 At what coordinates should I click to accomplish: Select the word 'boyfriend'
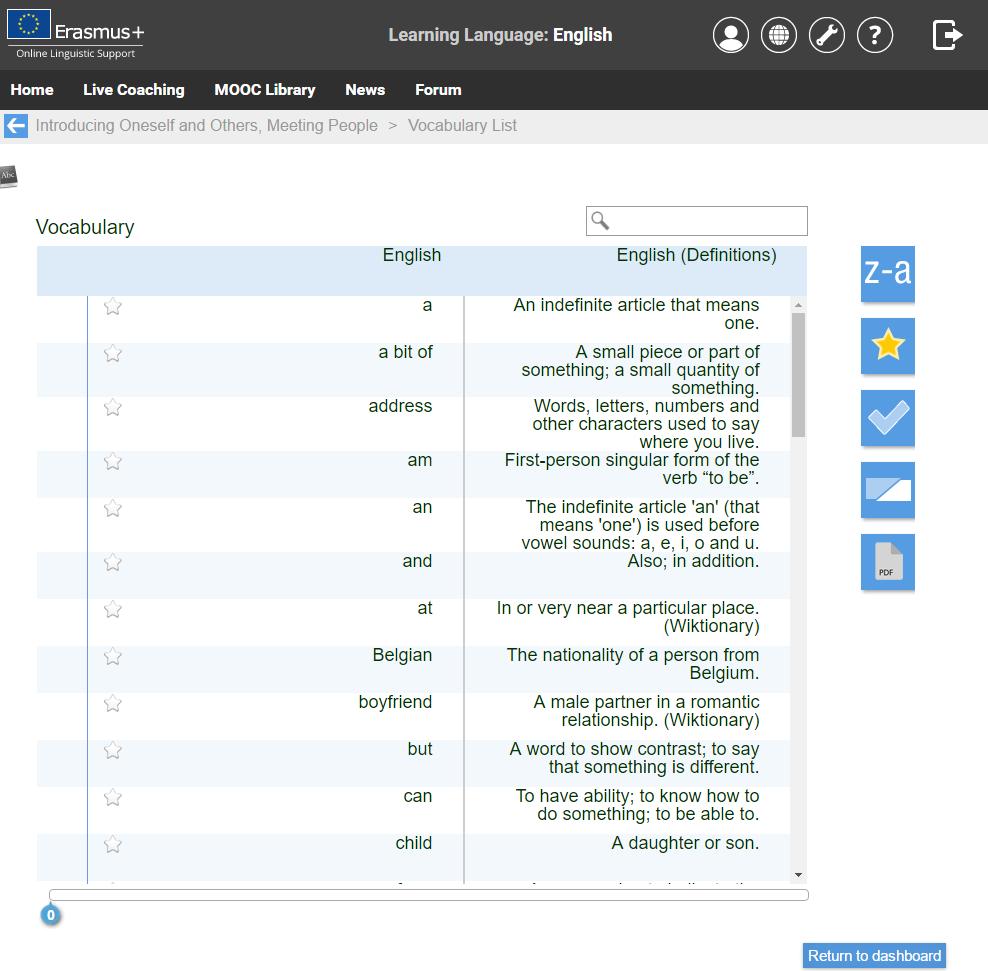pos(395,702)
